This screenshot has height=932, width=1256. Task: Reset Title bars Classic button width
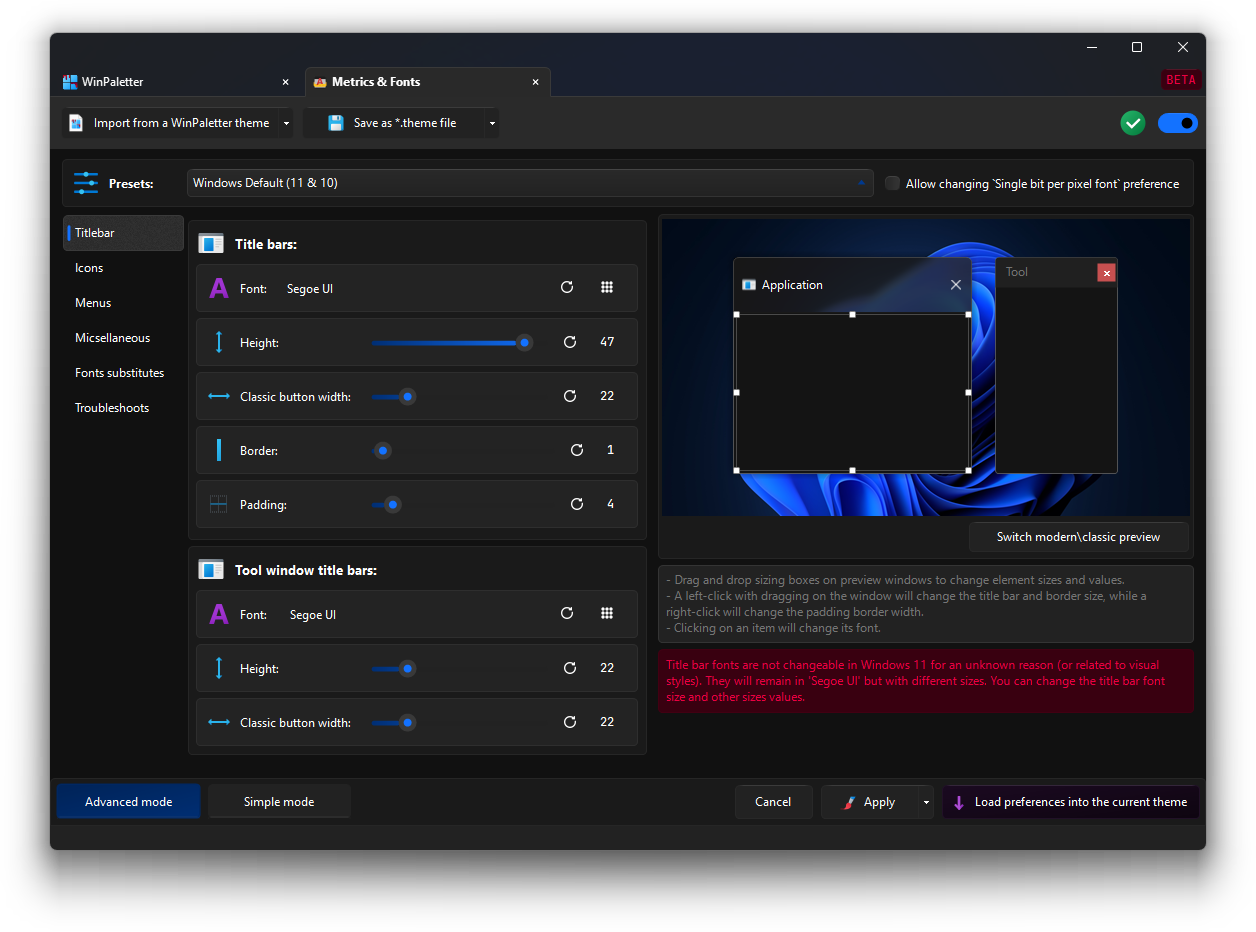570,396
